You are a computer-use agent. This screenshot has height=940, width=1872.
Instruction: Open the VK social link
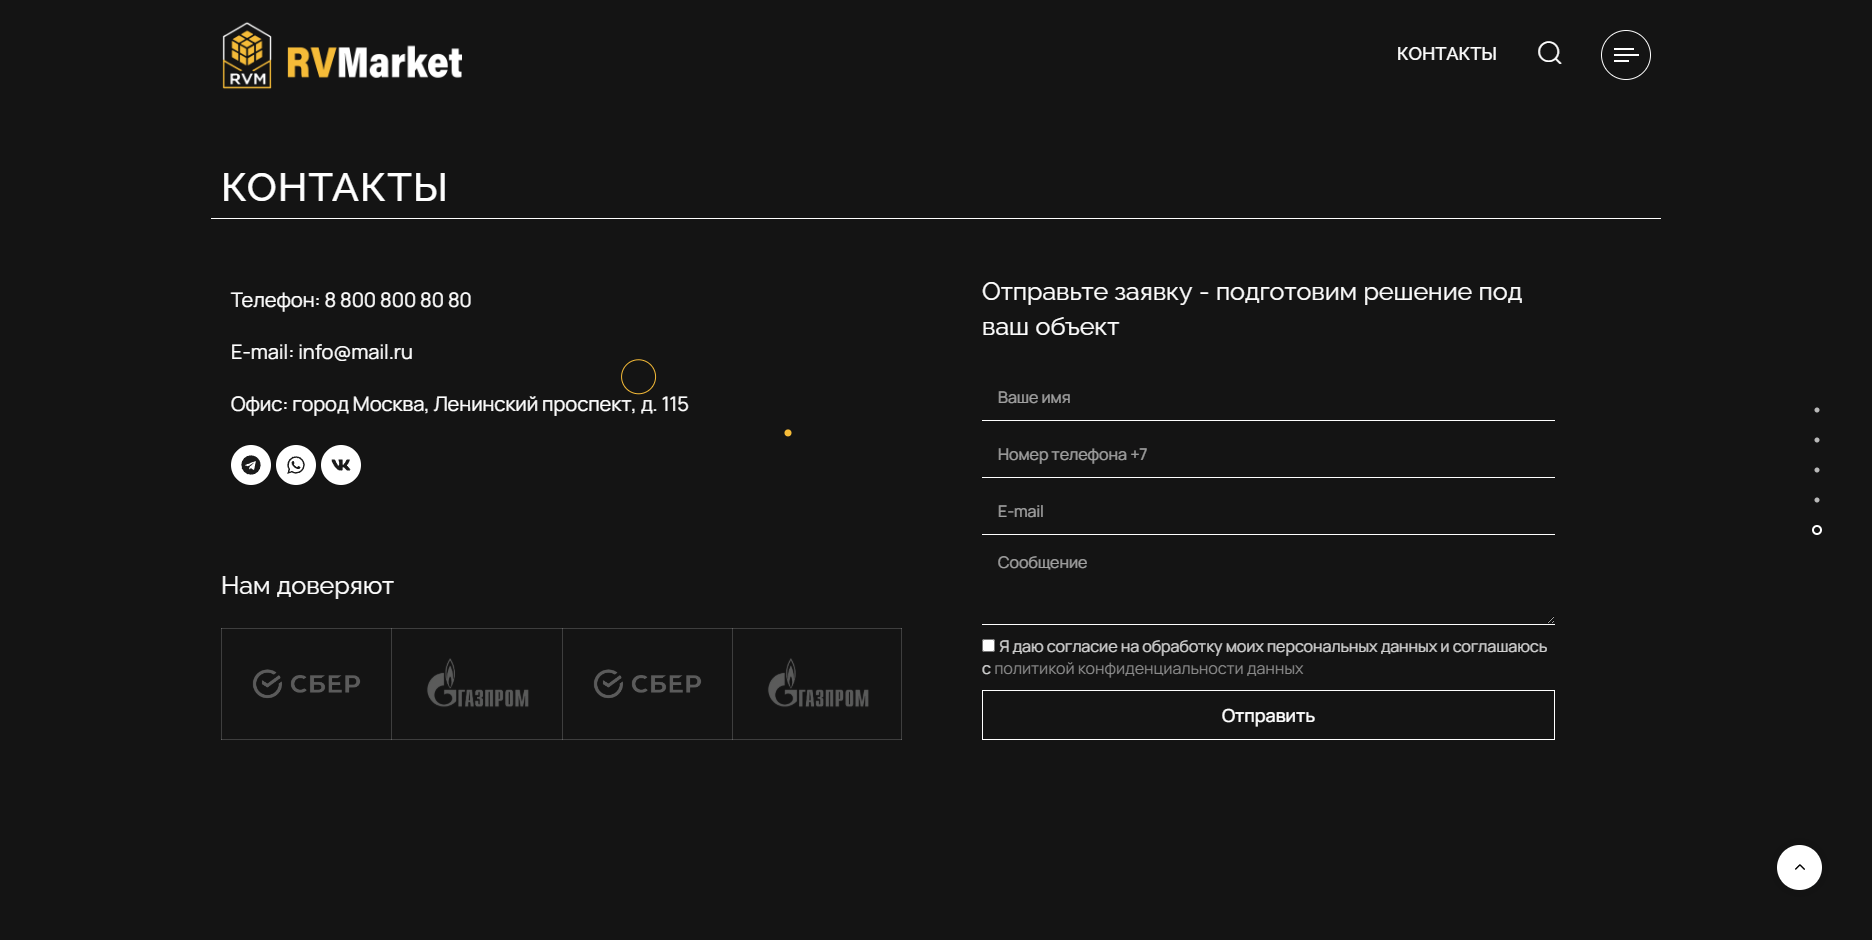click(x=341, y=465)
